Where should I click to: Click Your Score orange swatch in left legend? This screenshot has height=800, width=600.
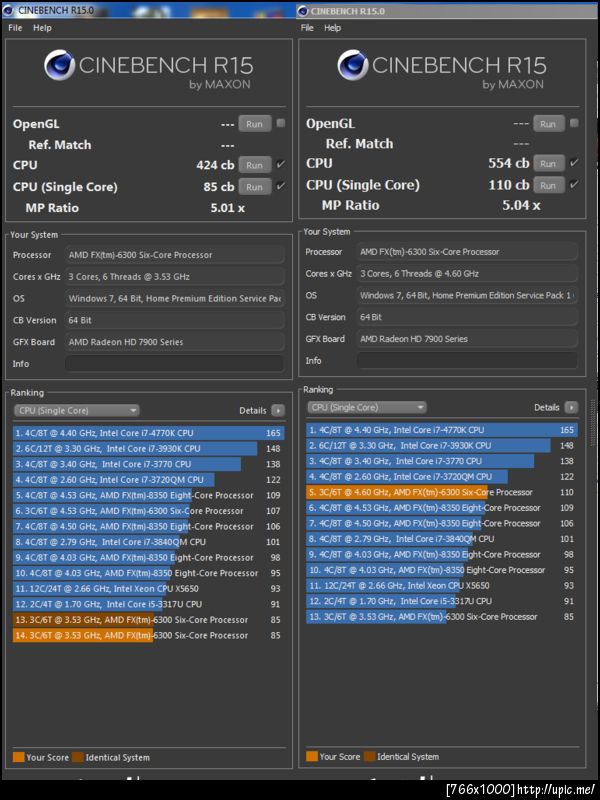(x=18, y=757)
